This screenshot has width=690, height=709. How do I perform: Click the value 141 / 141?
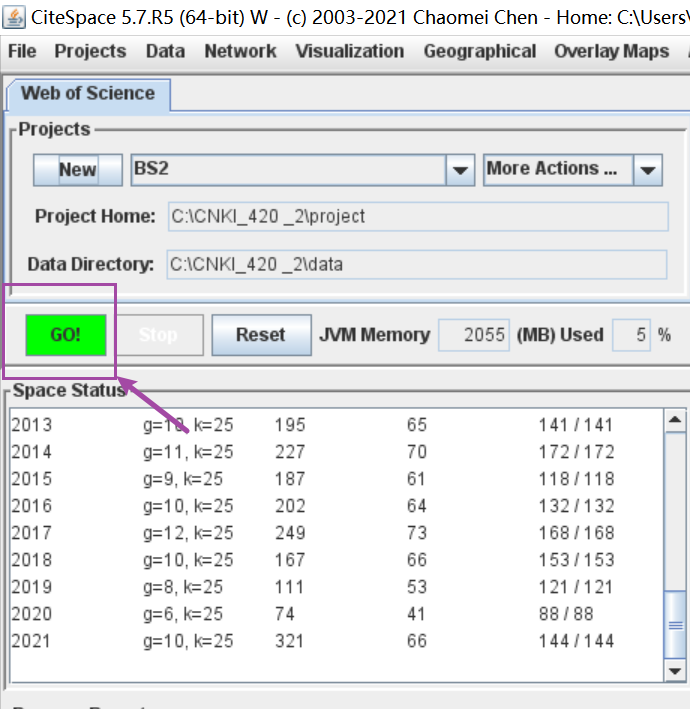click(576, 425)
